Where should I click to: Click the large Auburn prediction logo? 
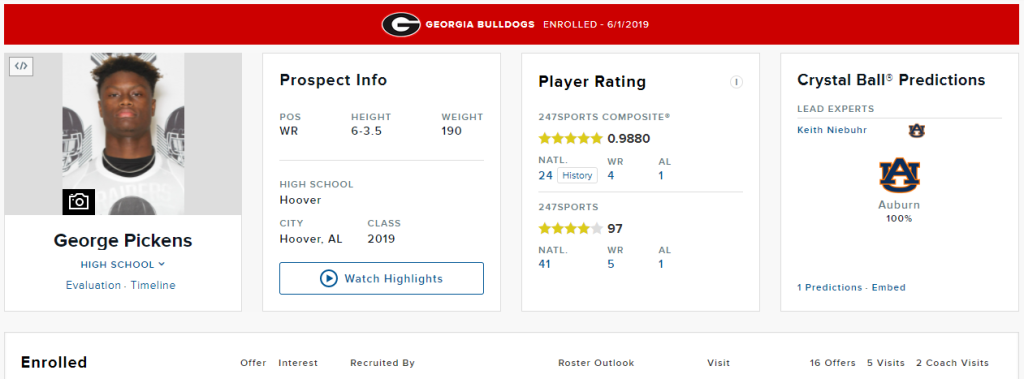click(899, 175)
